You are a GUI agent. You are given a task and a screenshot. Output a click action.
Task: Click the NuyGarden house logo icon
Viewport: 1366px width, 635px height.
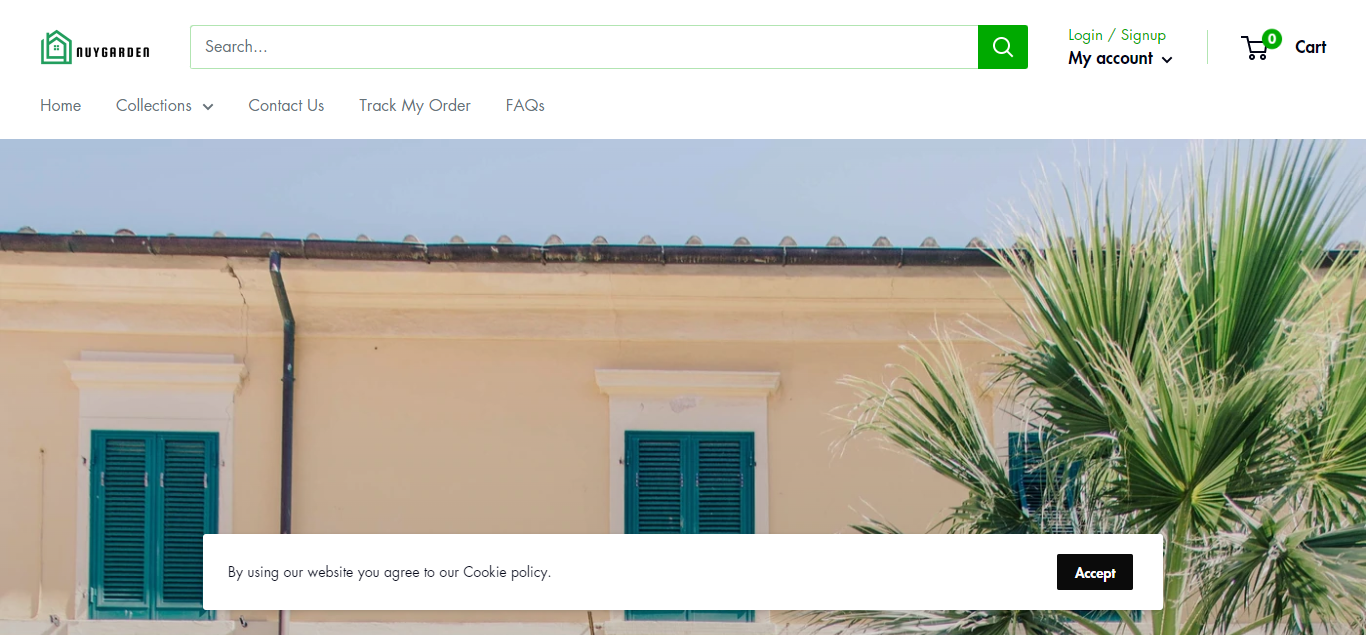tap(57, 47)
